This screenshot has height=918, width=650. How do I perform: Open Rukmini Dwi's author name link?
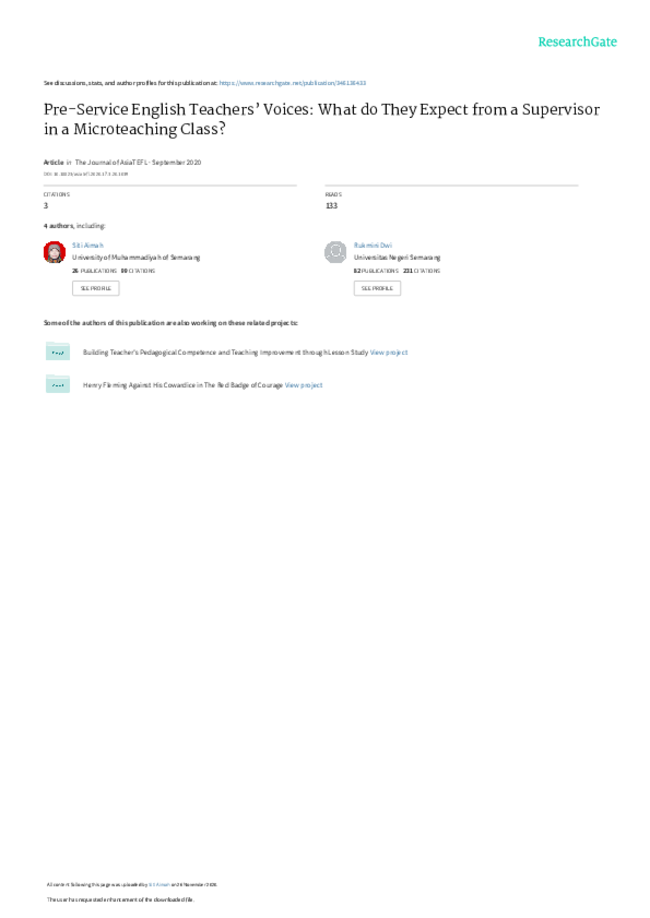(373, 245)
